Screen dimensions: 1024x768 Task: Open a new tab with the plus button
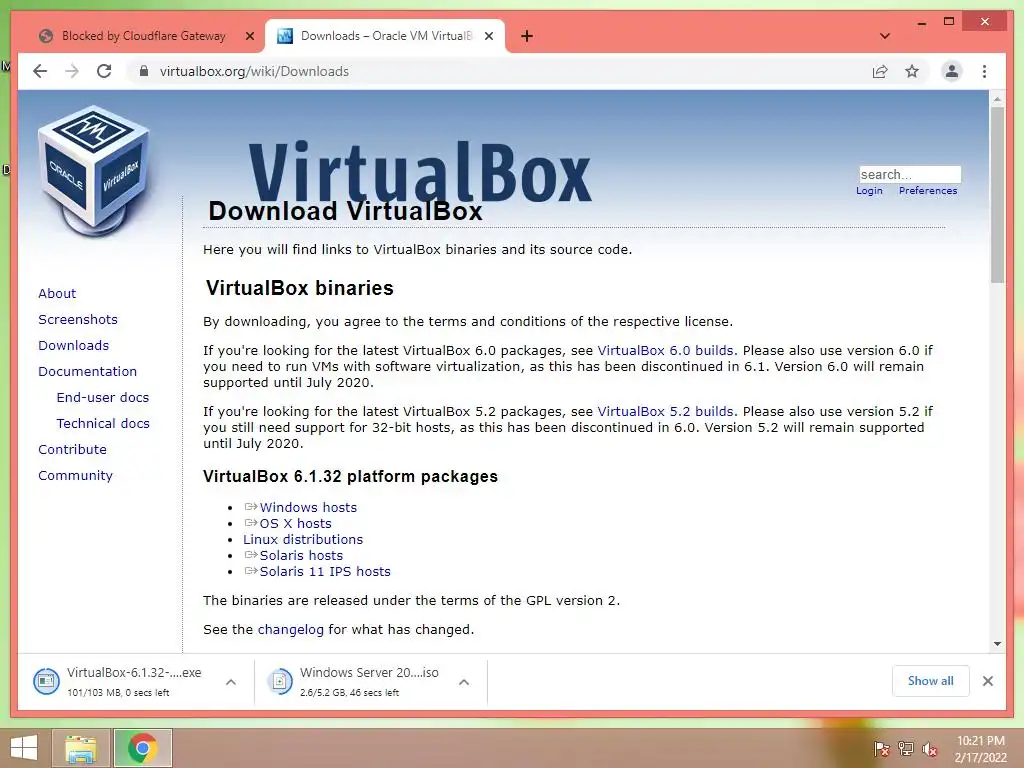coord(527,36)
